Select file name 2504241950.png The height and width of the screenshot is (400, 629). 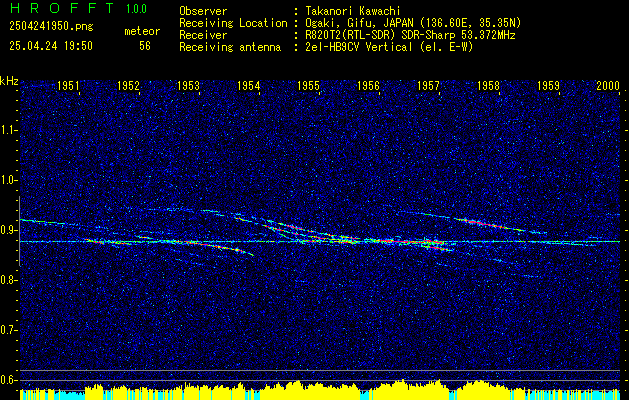click(51, 27)
